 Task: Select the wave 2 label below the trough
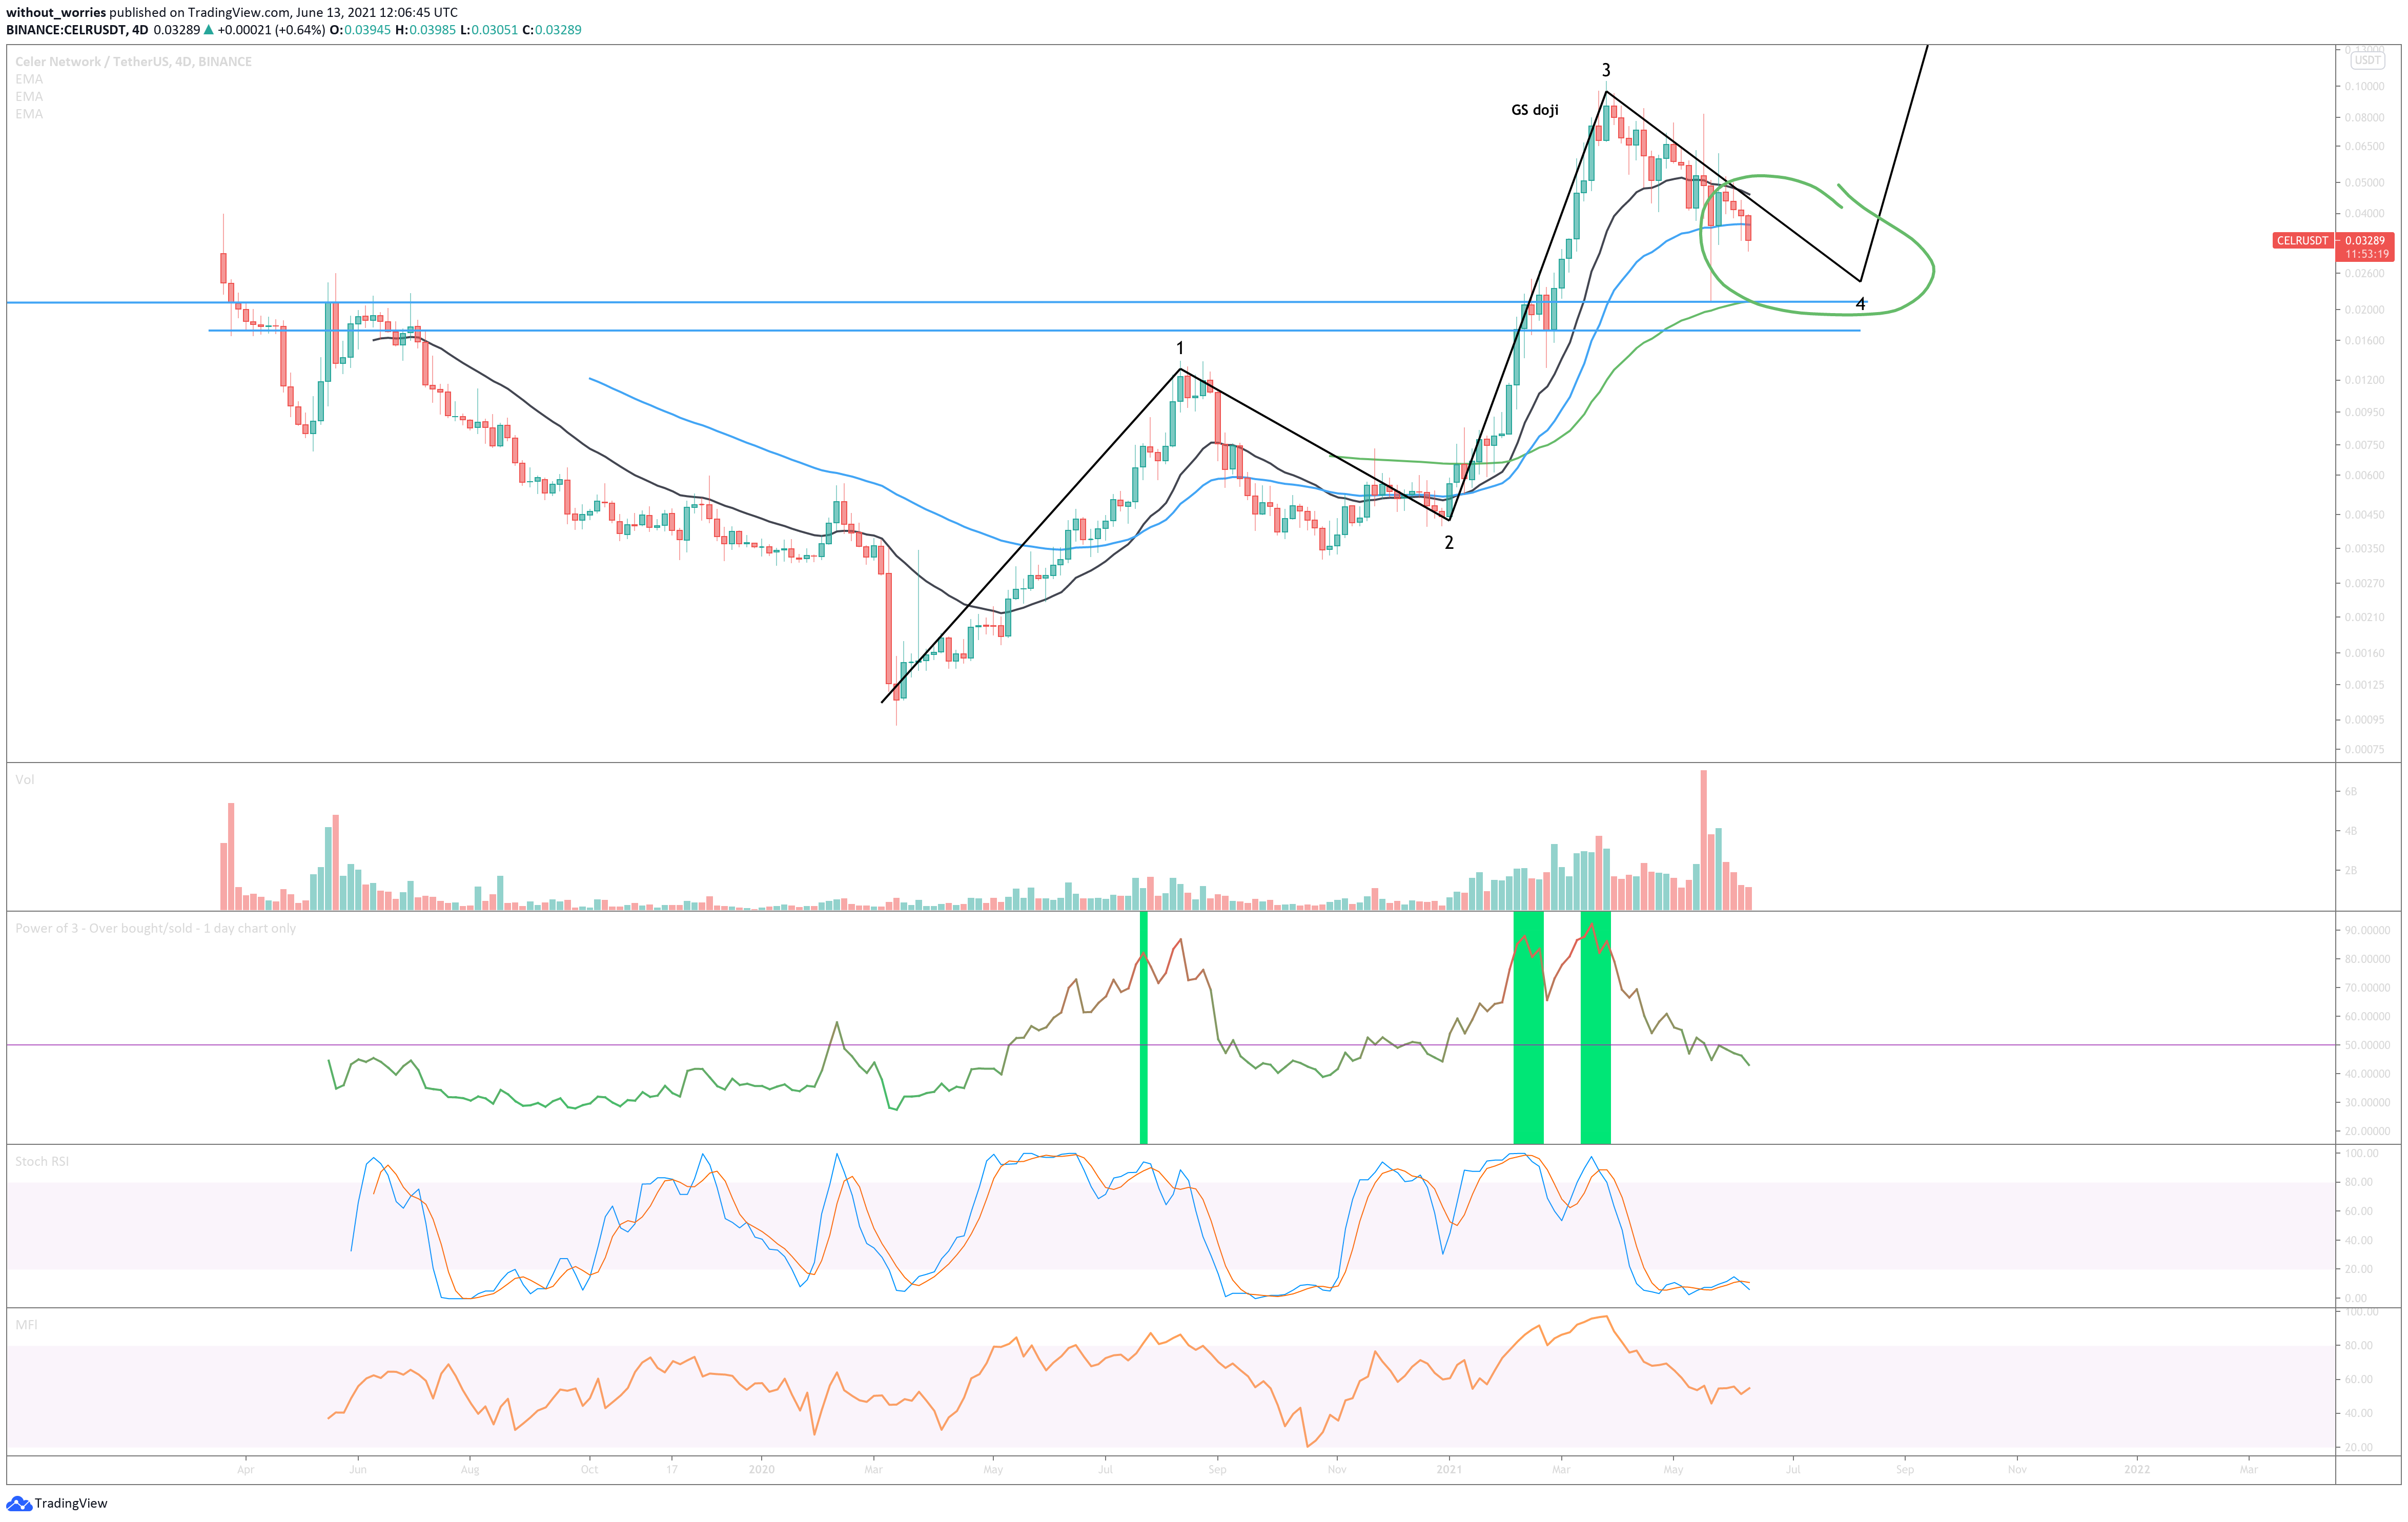[x=1448, y=543]
